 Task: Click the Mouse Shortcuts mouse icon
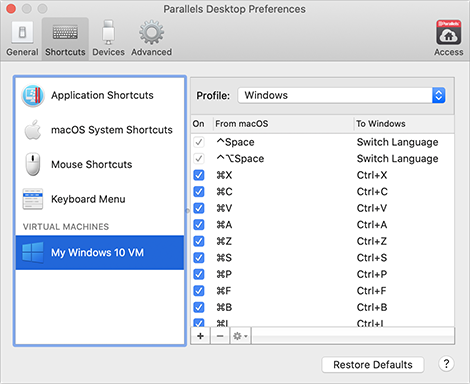(x=33, y=164)
